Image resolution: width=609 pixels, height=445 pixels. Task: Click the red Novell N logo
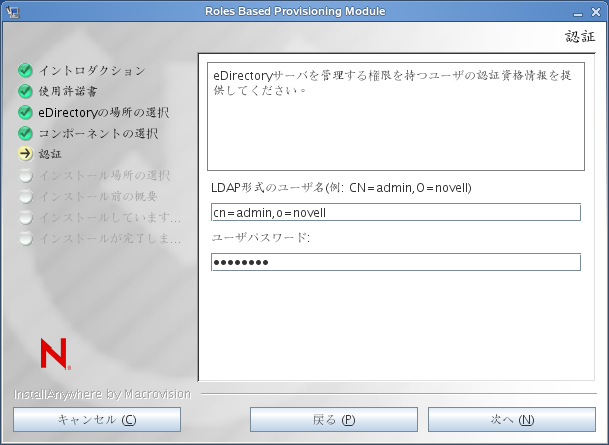coord(56,353)
